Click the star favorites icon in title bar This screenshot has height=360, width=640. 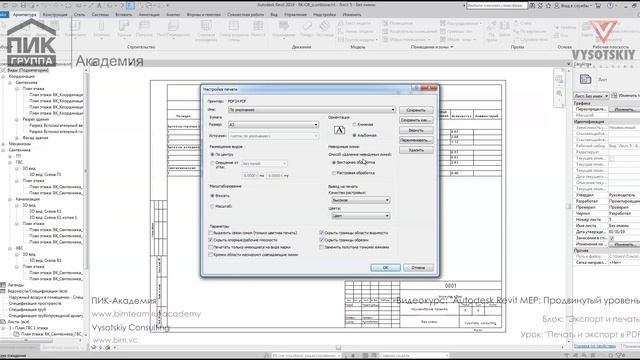click(x=548, y=6)
